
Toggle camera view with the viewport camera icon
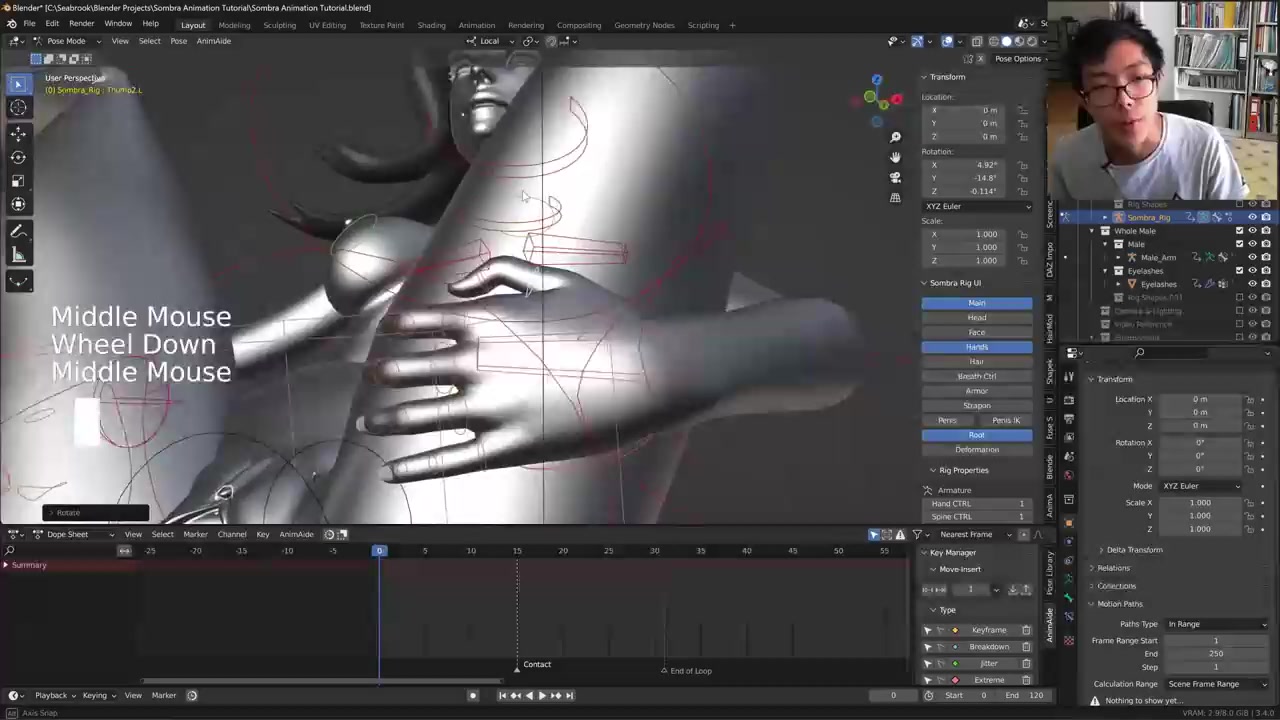click(895, 177)
